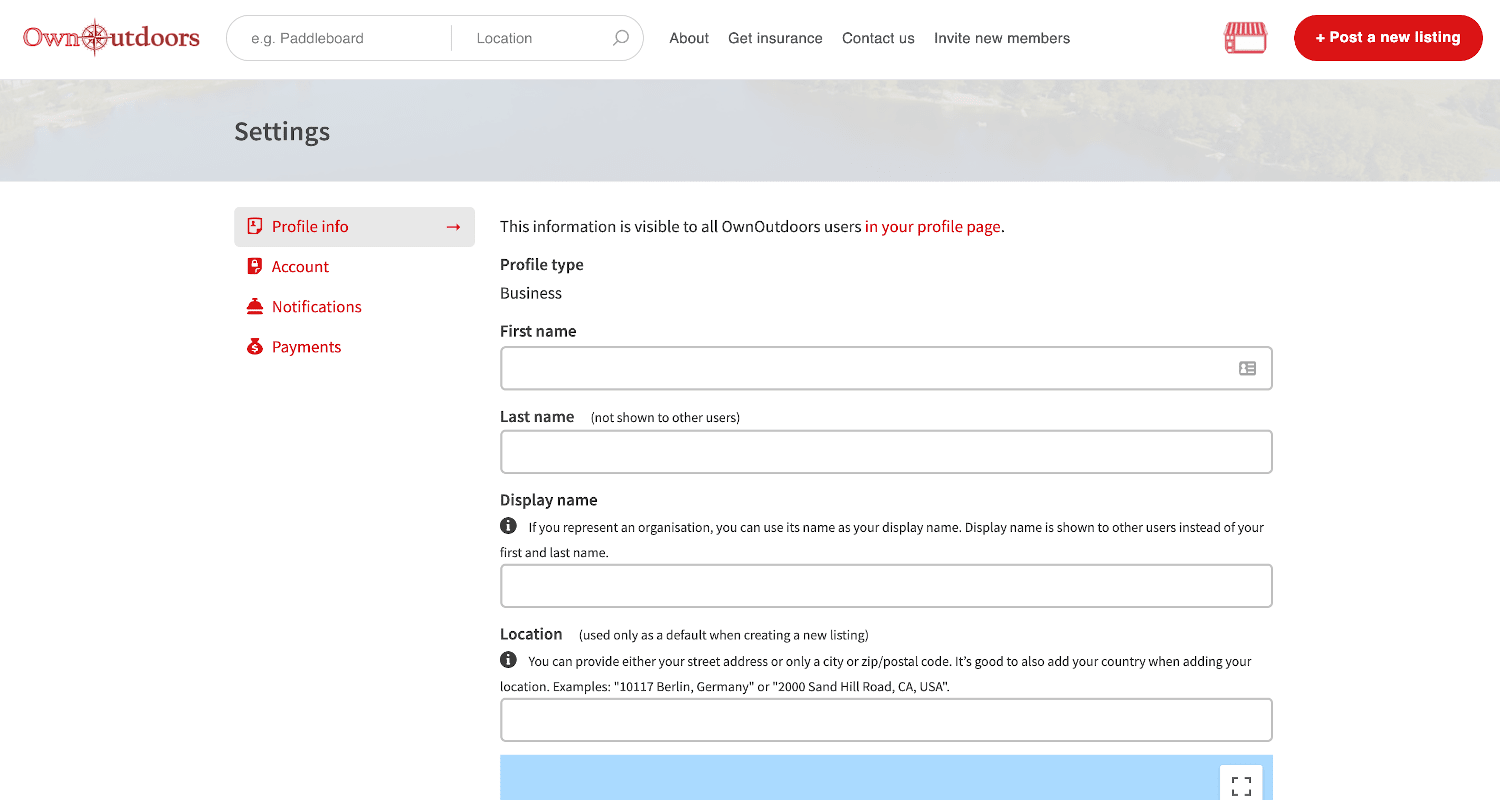This screenshot has width=1500, height=800.
Task: Click the 'Business' profile type value
Action: pos(531,293)
